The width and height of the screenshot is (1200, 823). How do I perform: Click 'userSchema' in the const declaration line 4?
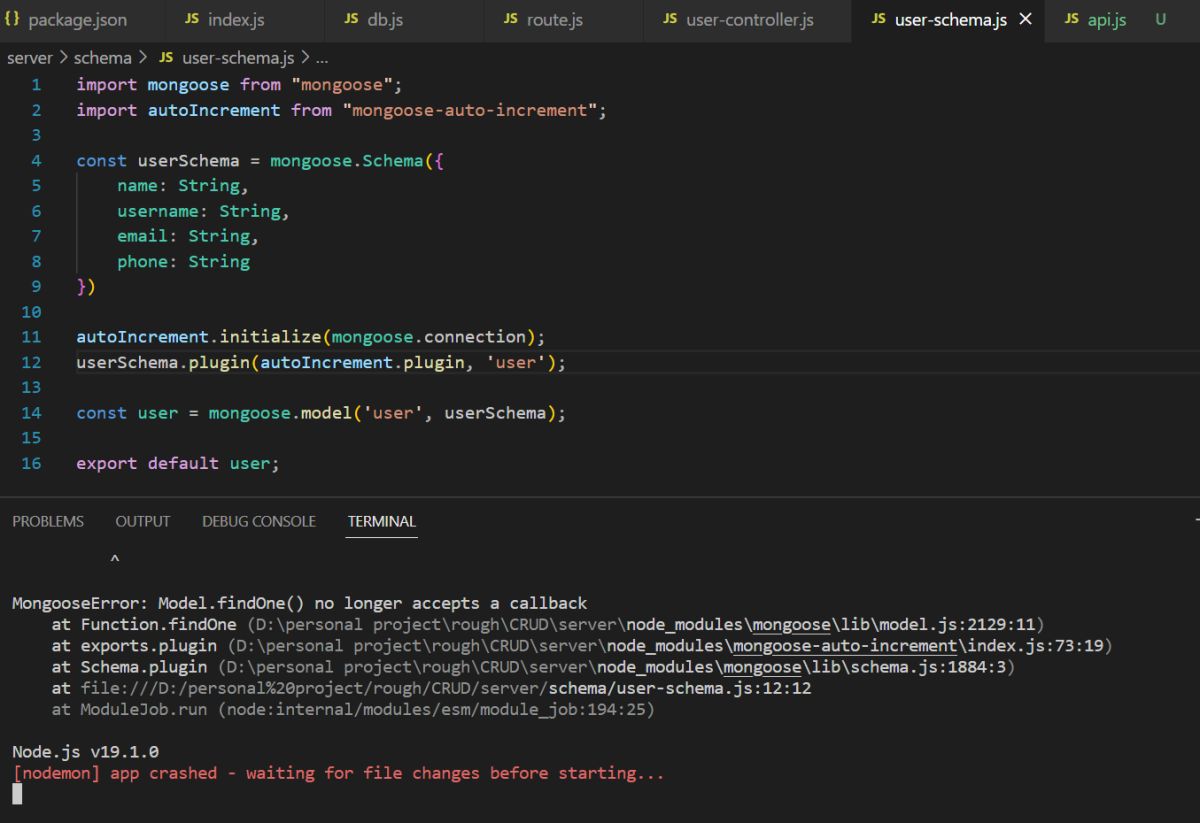pos(189,161)
